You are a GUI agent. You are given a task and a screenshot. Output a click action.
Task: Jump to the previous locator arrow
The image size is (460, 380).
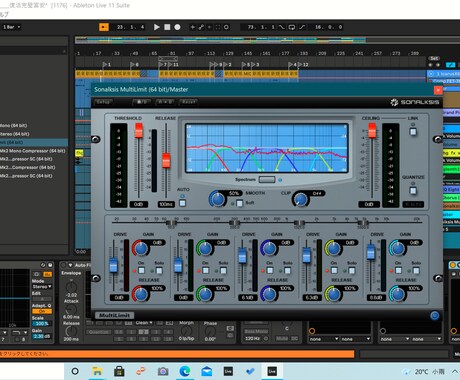coord(431,65)
